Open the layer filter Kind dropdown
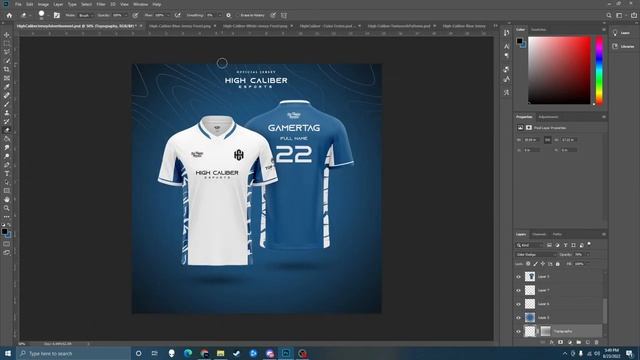Image resolution: width=640 pixels, height=360 pixels. [x=529, y=245]
